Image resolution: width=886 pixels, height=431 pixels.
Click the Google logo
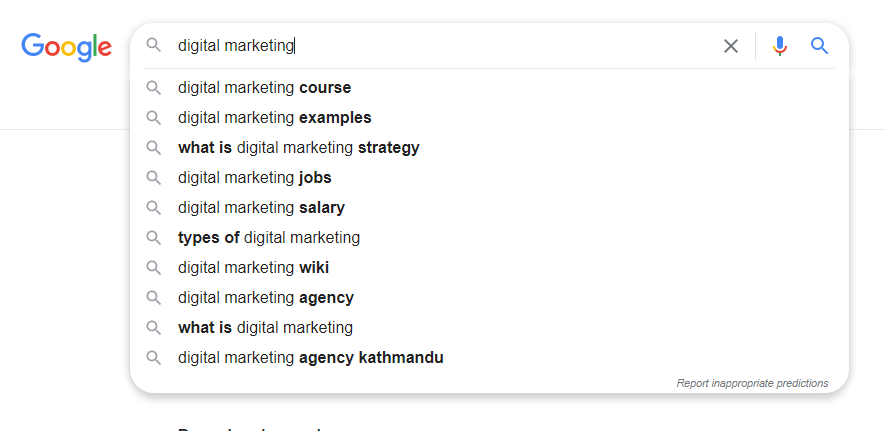[67, 47]
